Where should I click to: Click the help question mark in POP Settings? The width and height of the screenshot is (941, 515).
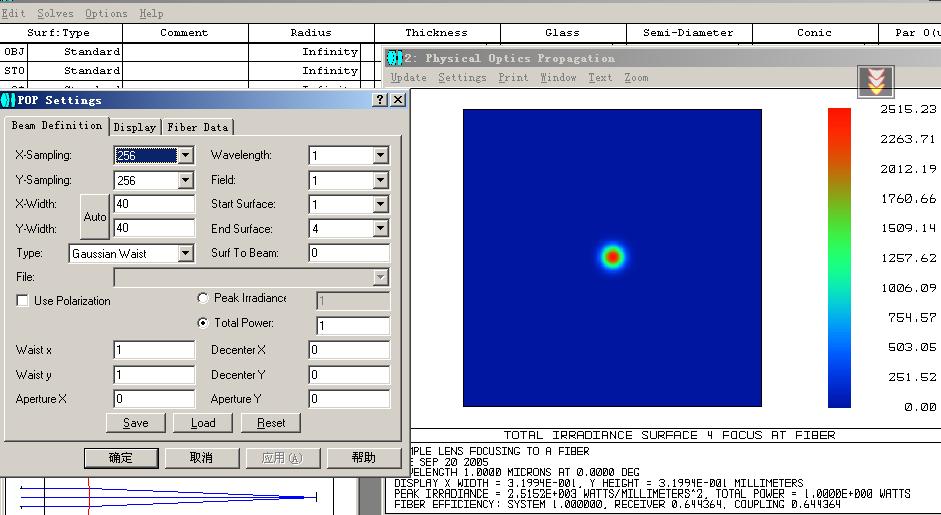[380, 100]
